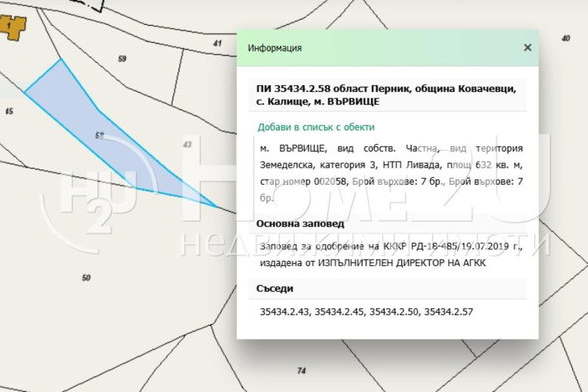The height and width of the screenshot is (392, 588).
Task: Click the 'Добави в списък с обекти' link
Action: pos(316,127)
